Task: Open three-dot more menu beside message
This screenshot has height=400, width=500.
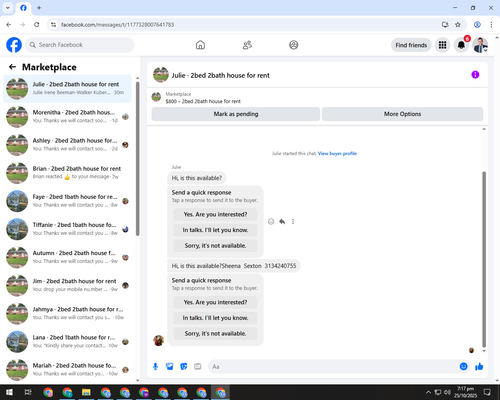Action: [x=293, y=221]
